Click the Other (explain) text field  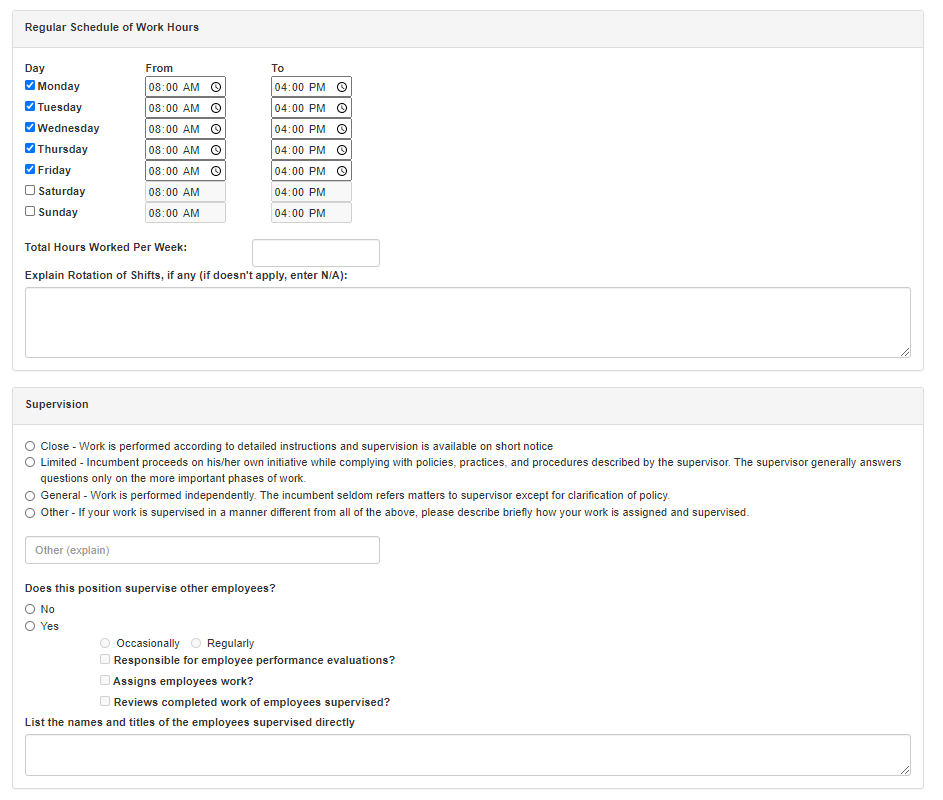pyautogui.click(x=202, y=550)
